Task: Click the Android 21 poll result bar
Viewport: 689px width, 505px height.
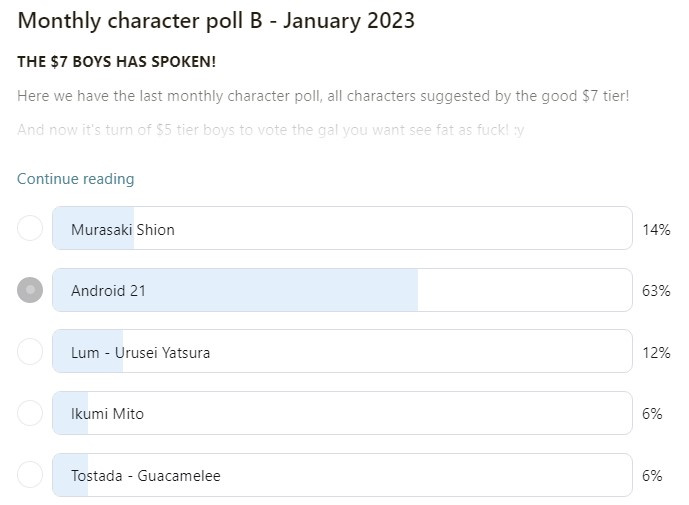Action: [x=342, y=290]
